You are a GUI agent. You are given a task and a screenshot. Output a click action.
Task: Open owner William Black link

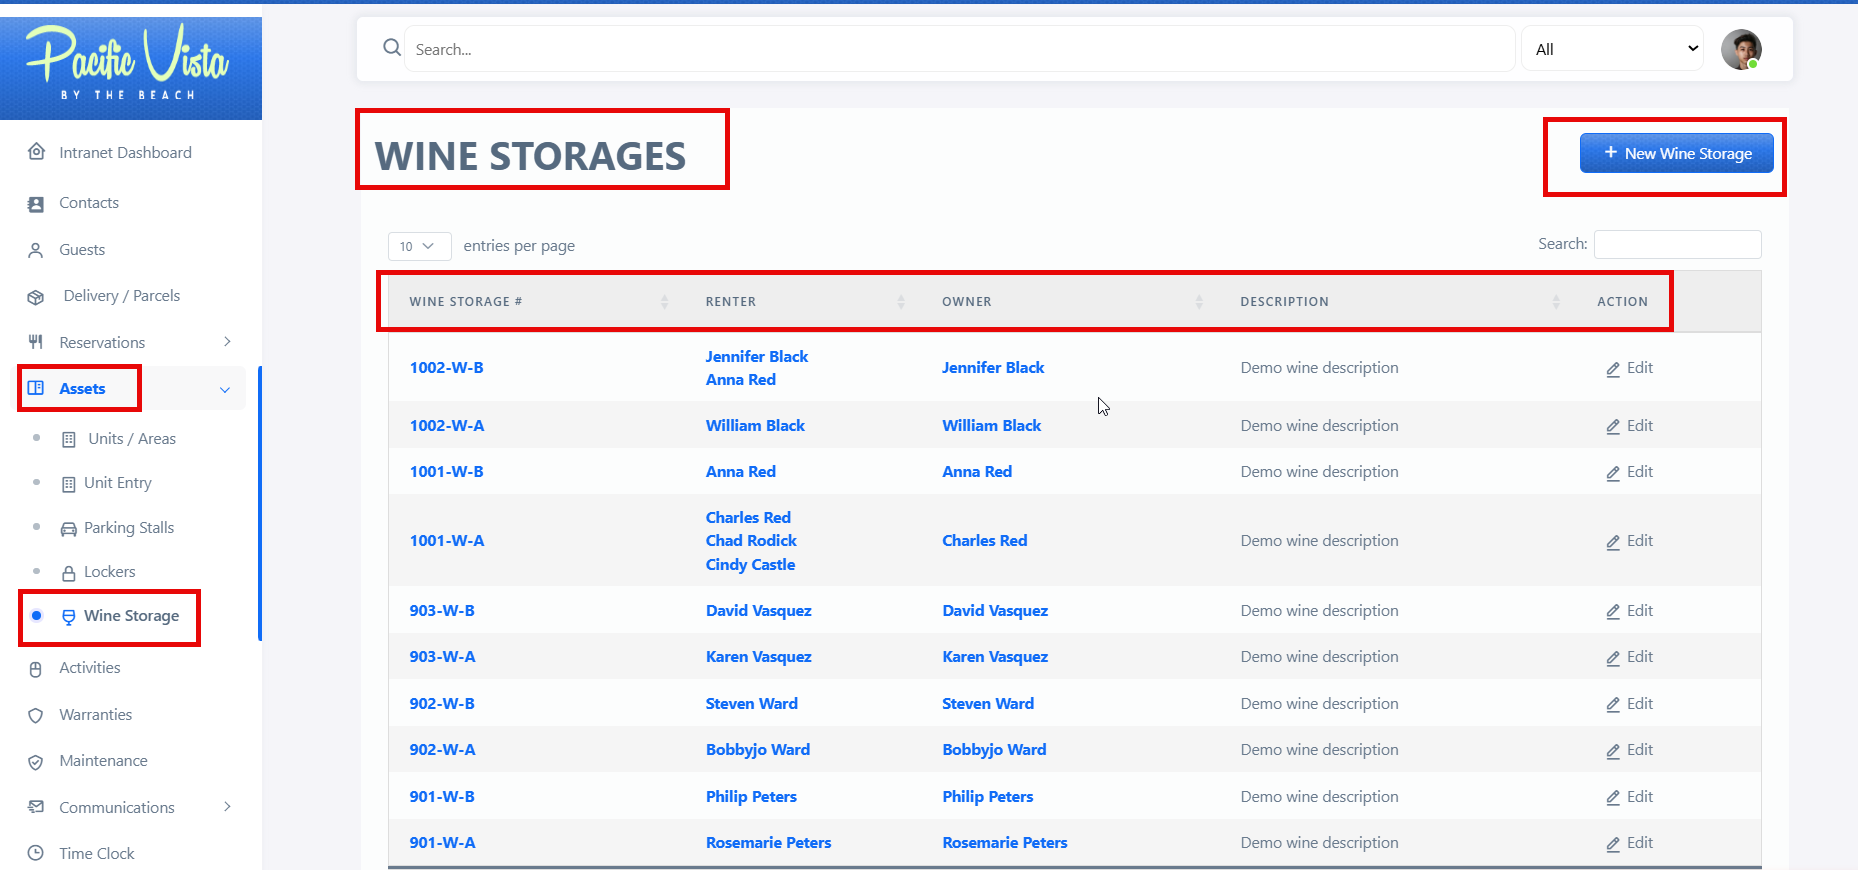[x=992, y=425]
